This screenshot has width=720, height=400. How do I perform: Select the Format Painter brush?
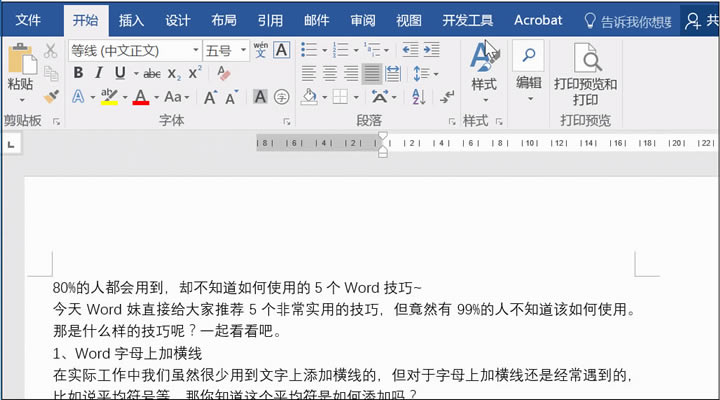[x=51, y=96]
